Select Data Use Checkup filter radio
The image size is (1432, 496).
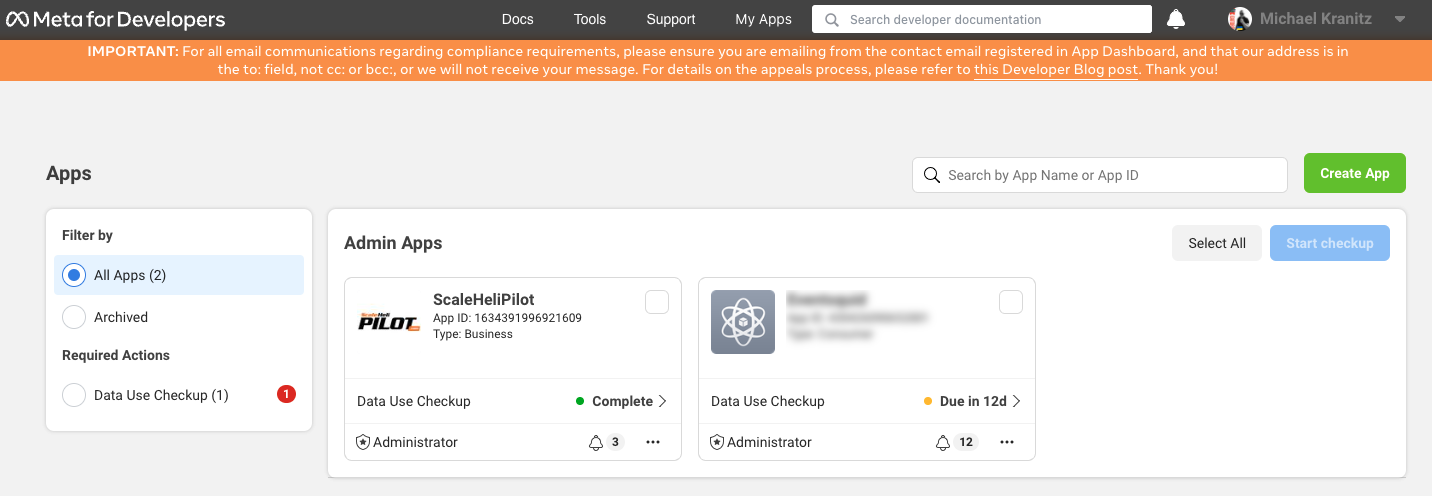coord(74,395)
